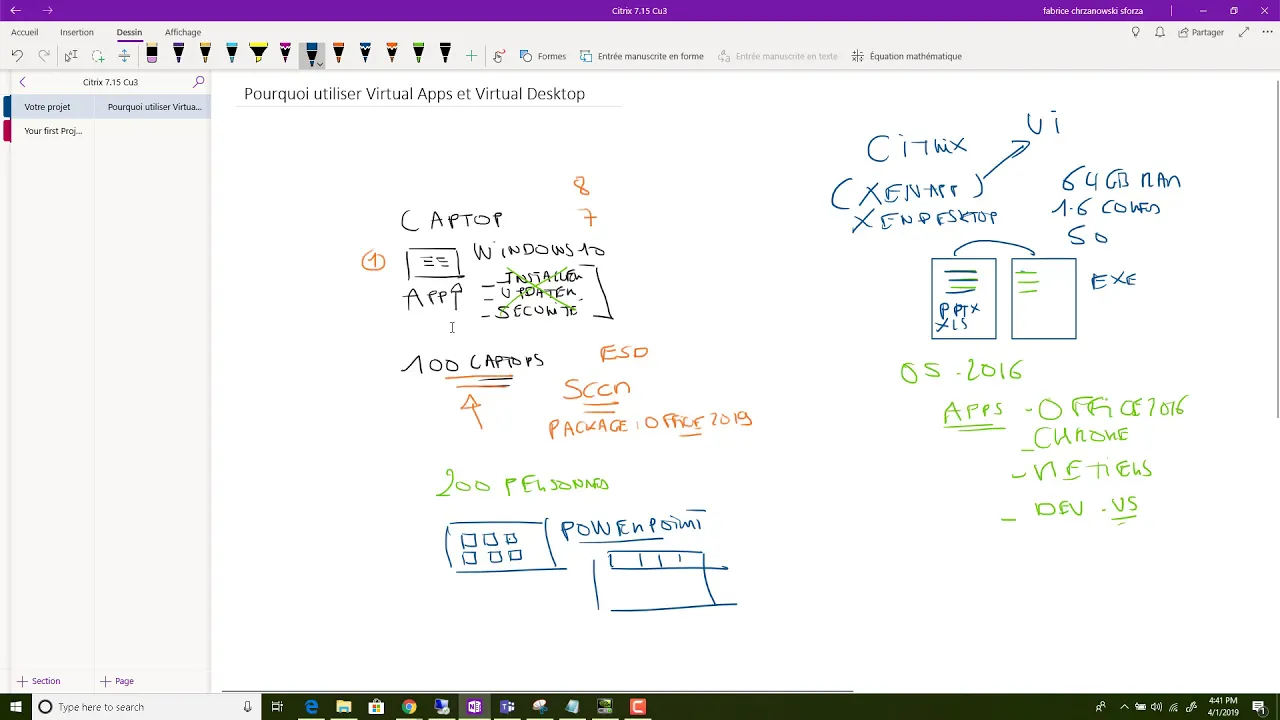The height and width of the screenshot is (720, 1280).
Task: Show hidden system tray icons
Action: point(1124,707)
